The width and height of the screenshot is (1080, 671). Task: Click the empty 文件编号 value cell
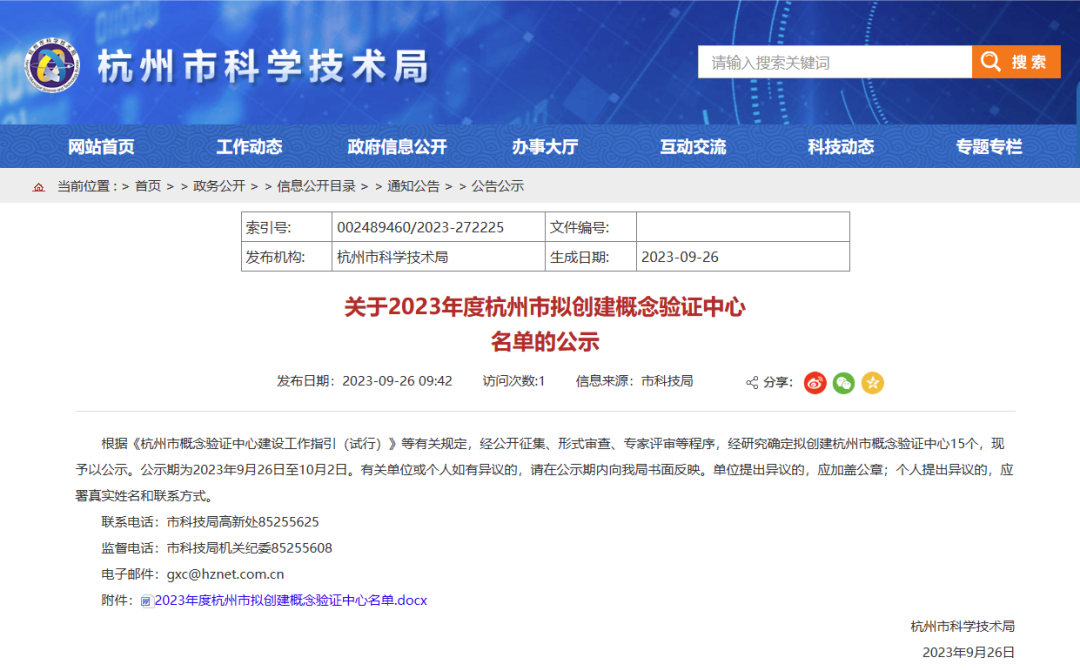pyautogui.click(x=742, y=227)
